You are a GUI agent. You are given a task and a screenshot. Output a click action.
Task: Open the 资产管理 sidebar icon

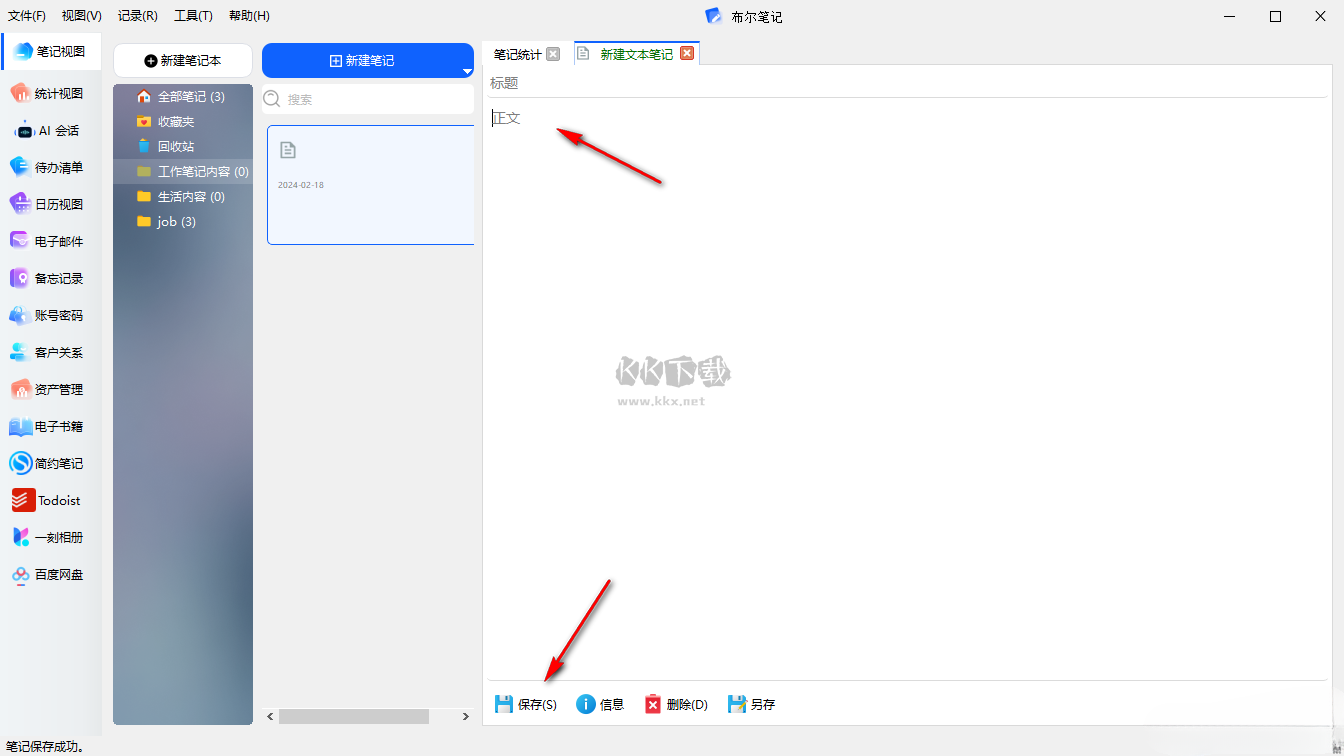[21, 389]
